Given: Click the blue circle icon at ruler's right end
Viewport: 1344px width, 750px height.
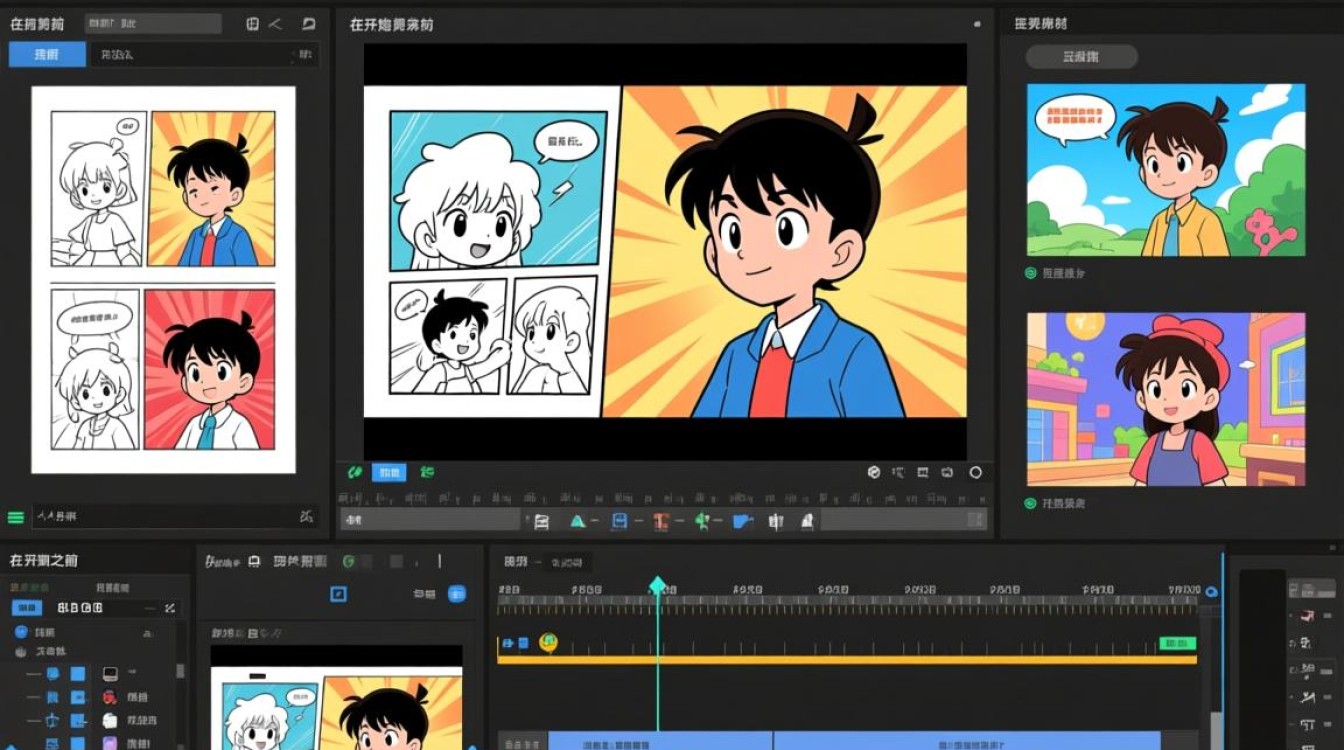Looking at the screenshot, I should pos(1212,591).
